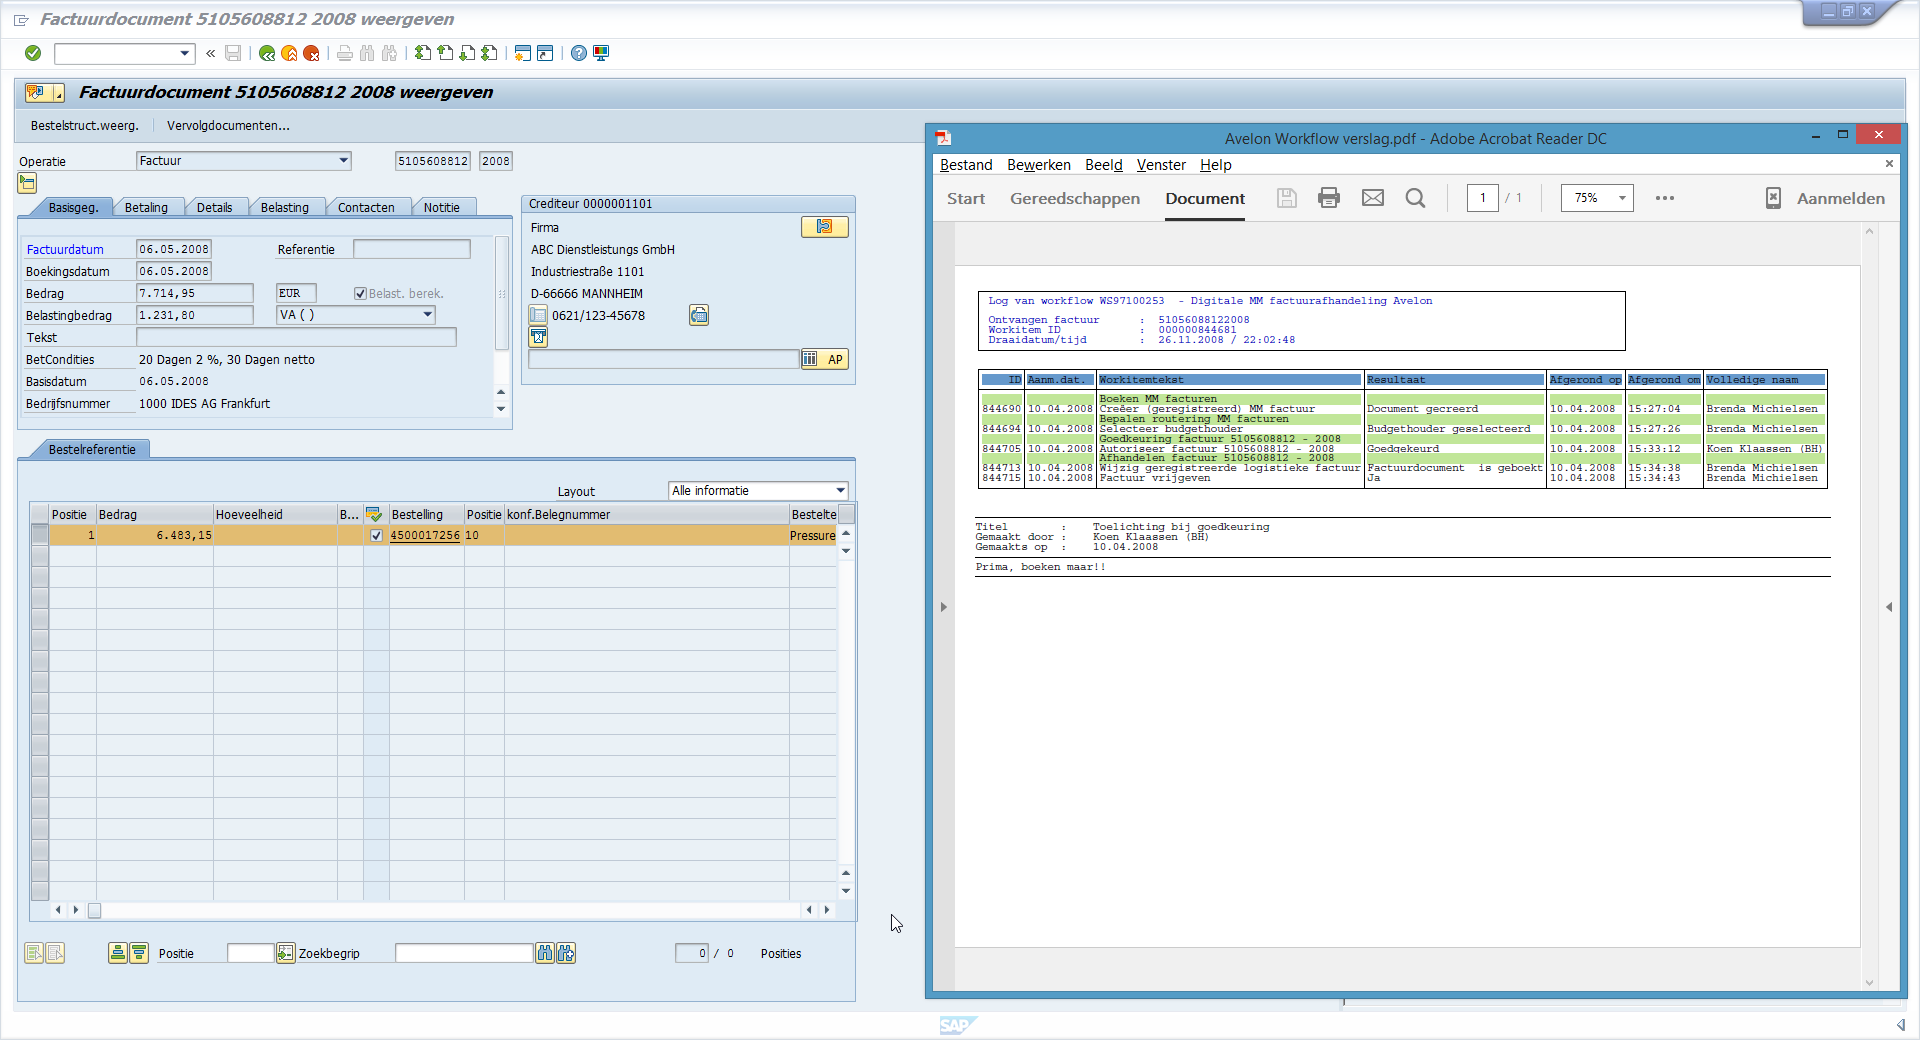Go to first page icon in SAP toolbar
Viewport: 1920px width, 1040px height.
pyautogui.click(x=423, y=53)
